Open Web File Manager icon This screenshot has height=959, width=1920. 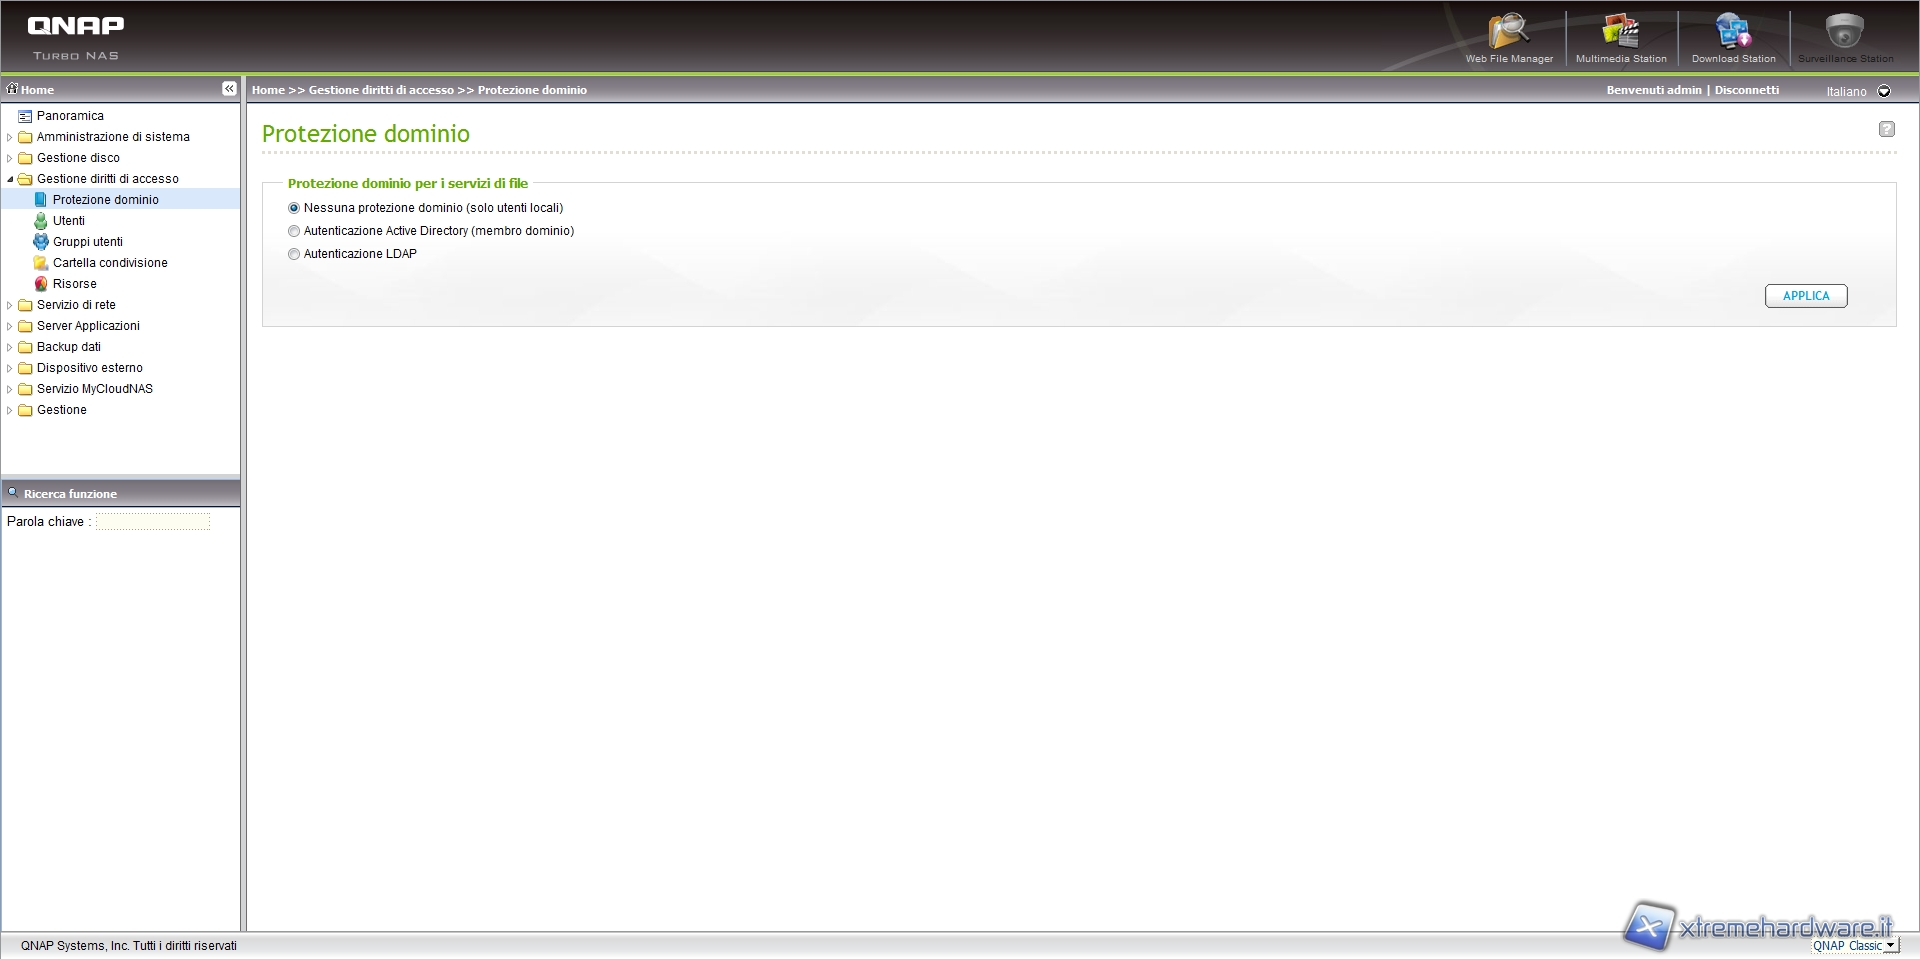coord(1508,35)
